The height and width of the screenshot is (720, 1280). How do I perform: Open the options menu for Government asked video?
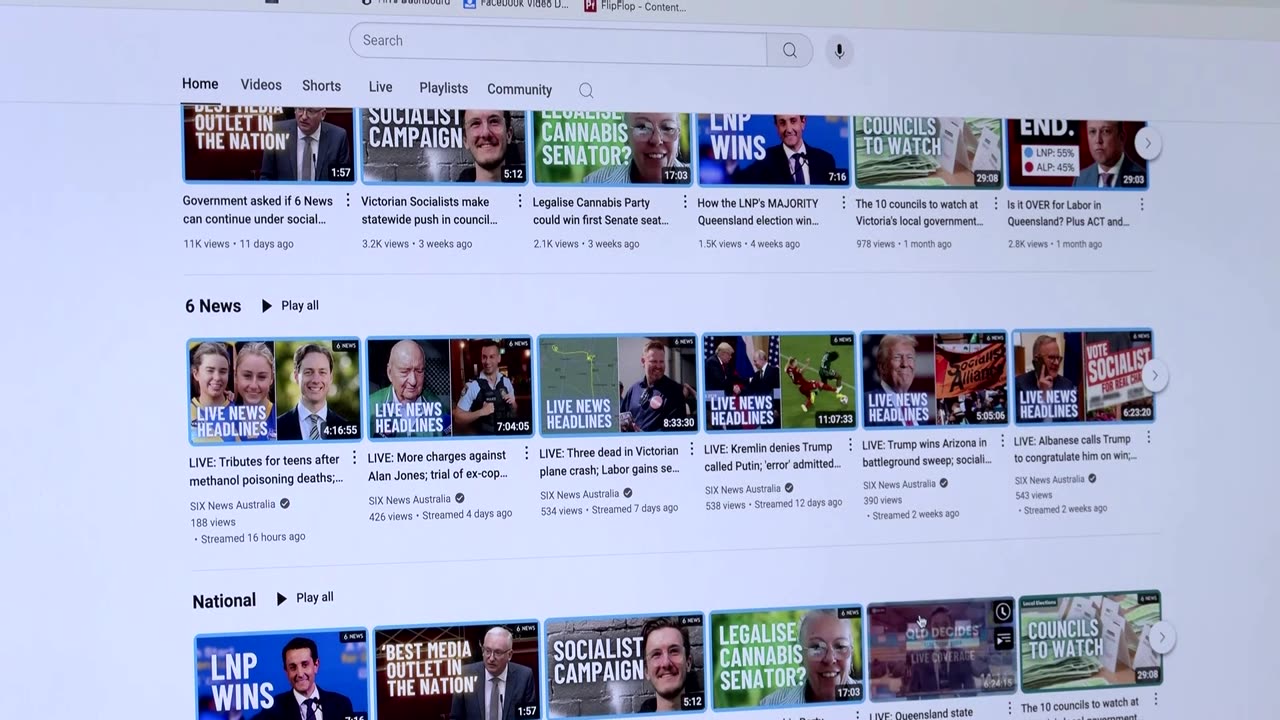[349, 202]
